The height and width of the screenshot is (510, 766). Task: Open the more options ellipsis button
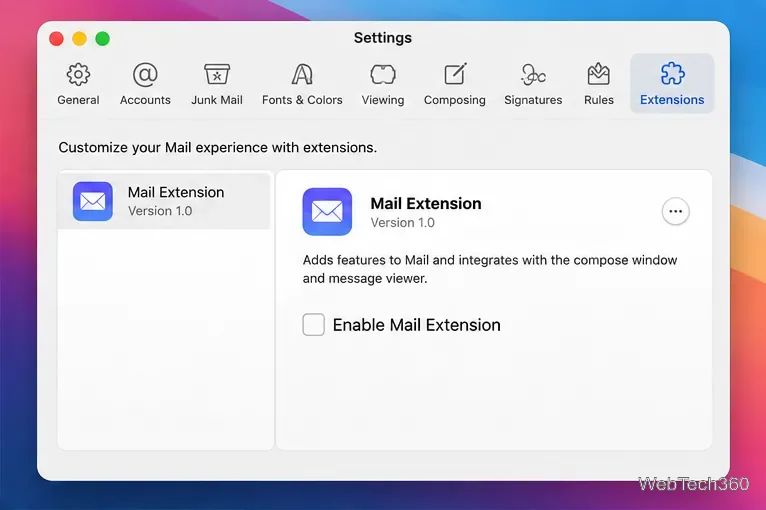pos(676,212)
